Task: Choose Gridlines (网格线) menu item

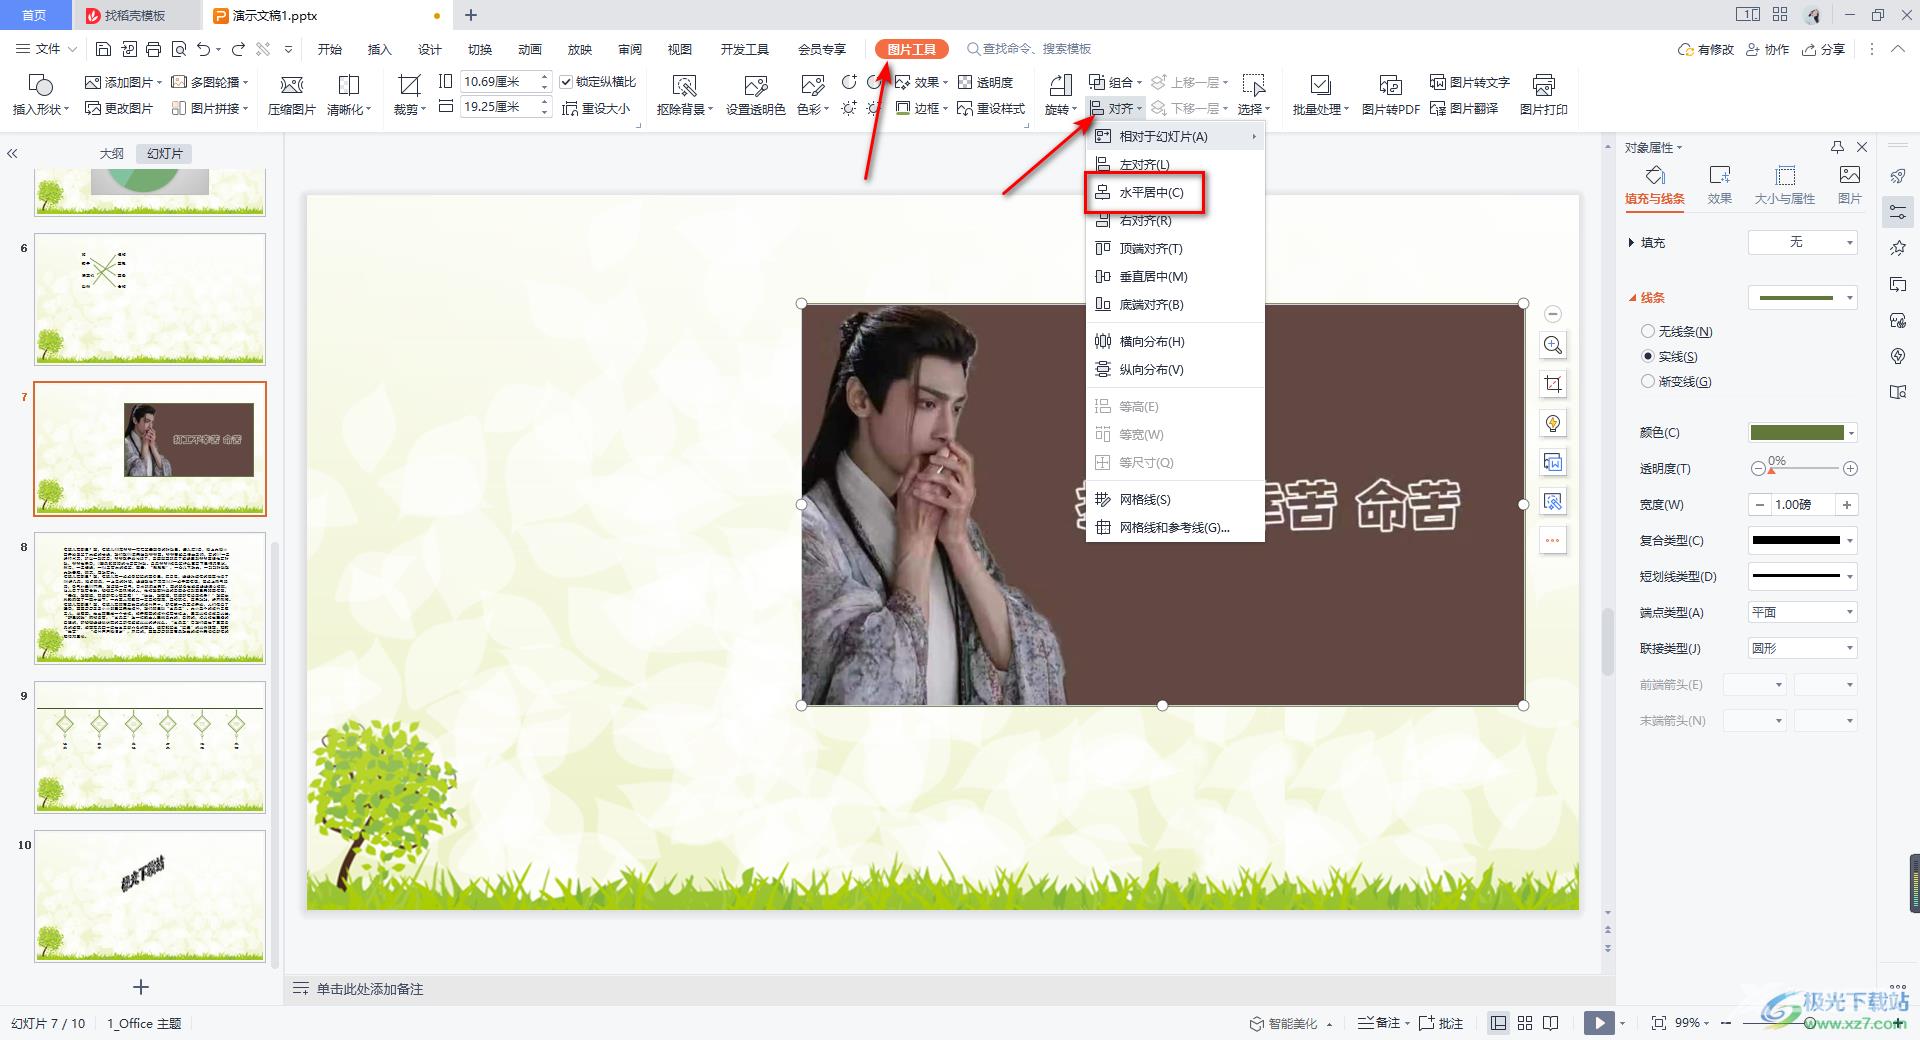Action: coord(1175,499)
